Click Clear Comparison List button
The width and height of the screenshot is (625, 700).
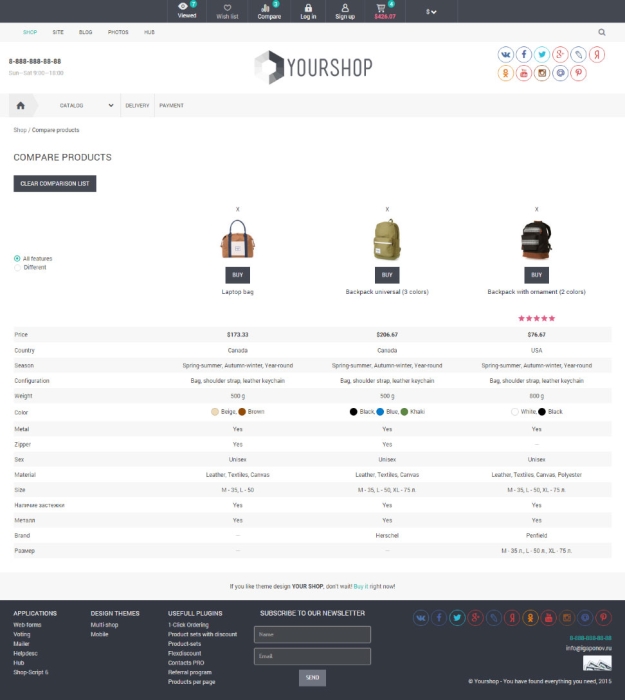55,183
